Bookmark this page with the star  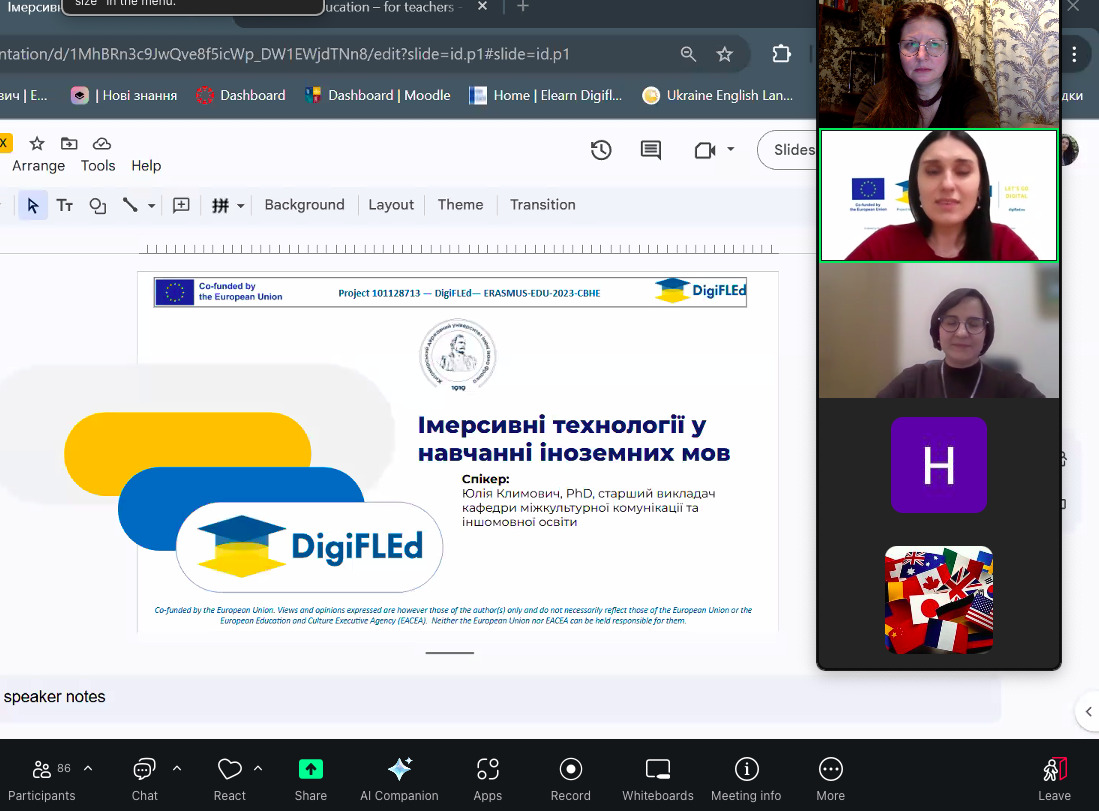coord(725,54)
